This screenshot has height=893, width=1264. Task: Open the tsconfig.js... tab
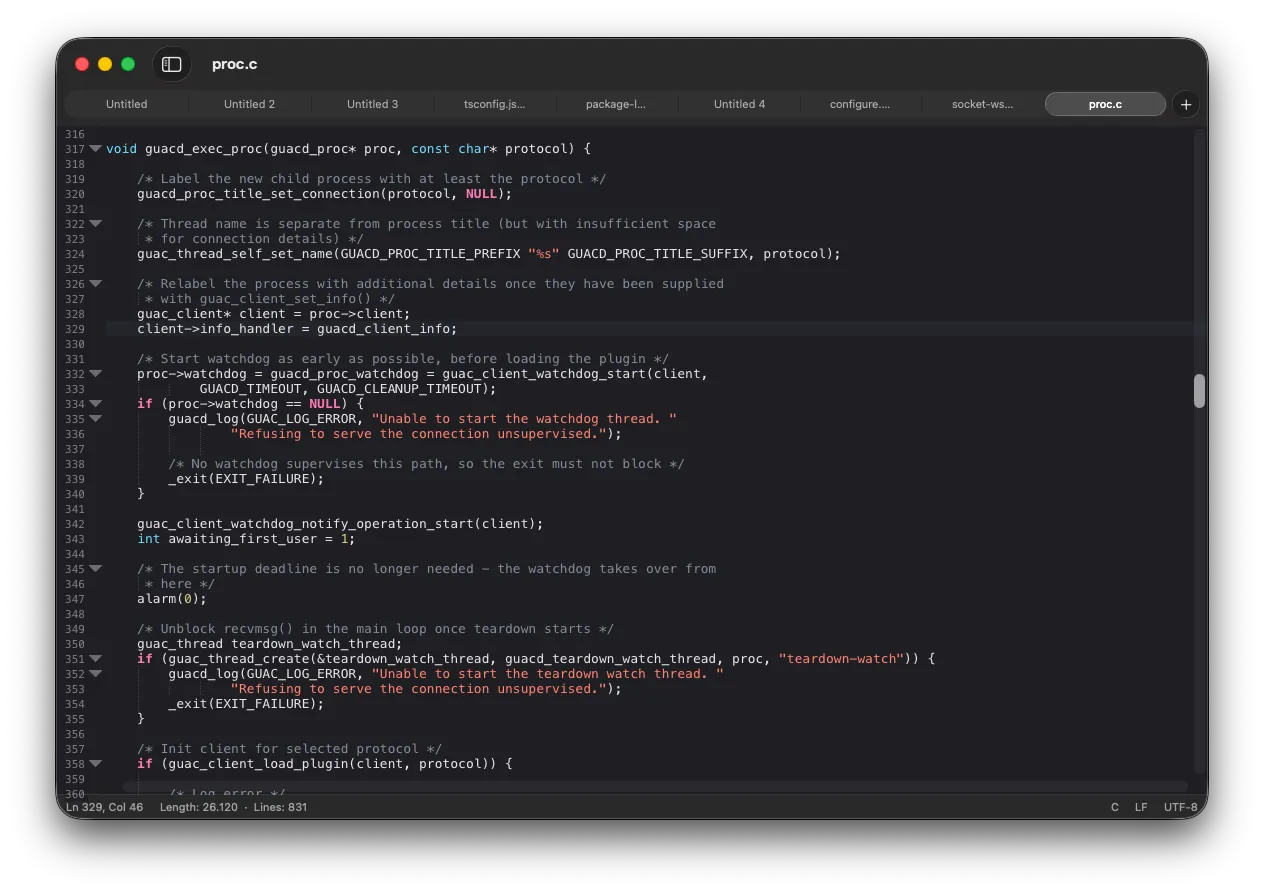(494, 104)
